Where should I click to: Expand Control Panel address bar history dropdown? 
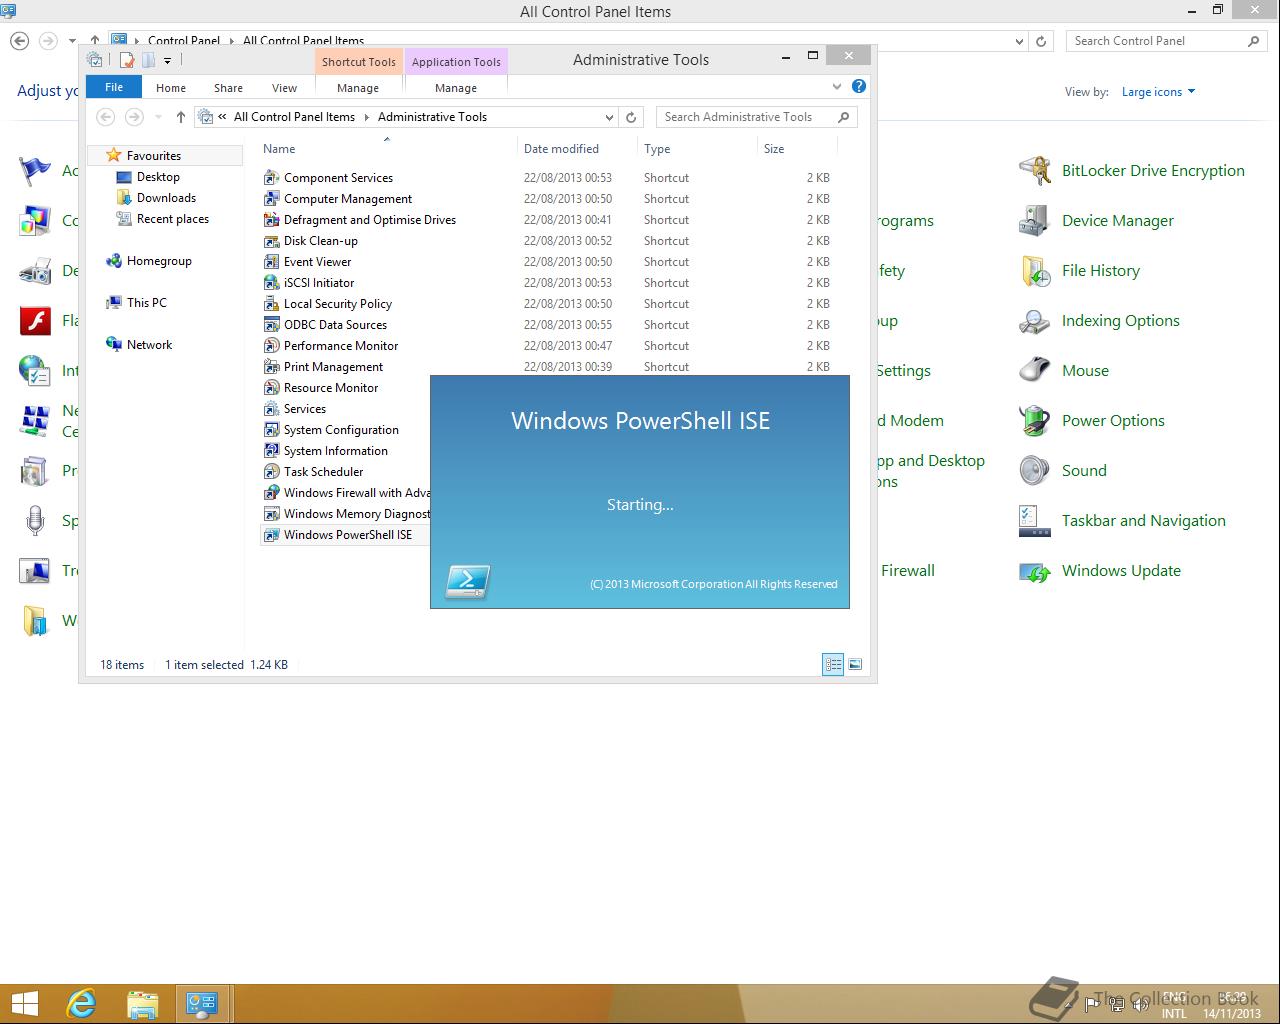tap(1019, 41)
